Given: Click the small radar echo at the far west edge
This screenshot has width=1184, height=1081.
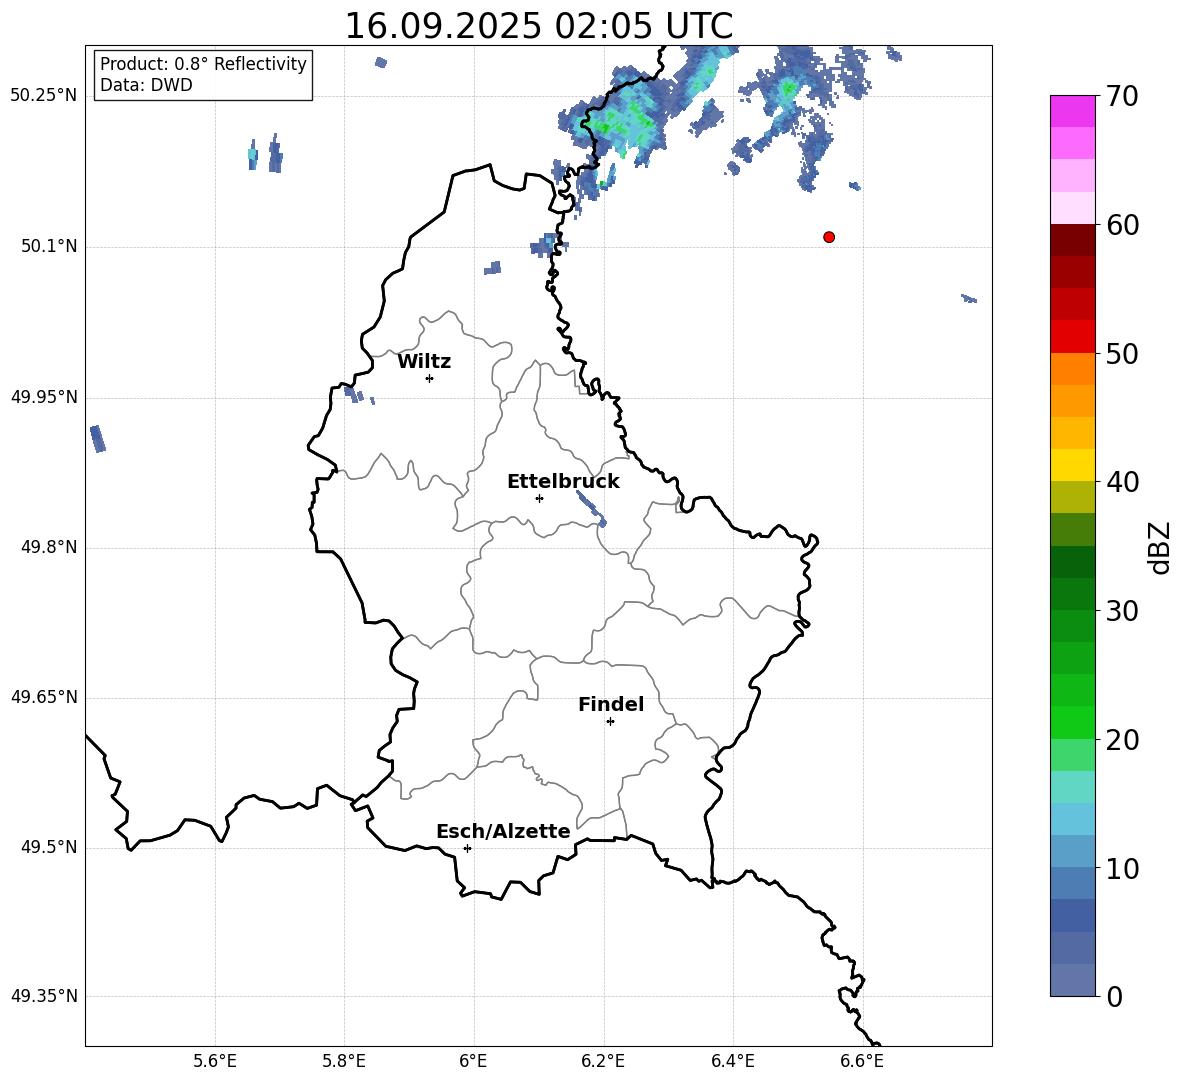Looking at the screenshot, I should [x=97, y=439].
